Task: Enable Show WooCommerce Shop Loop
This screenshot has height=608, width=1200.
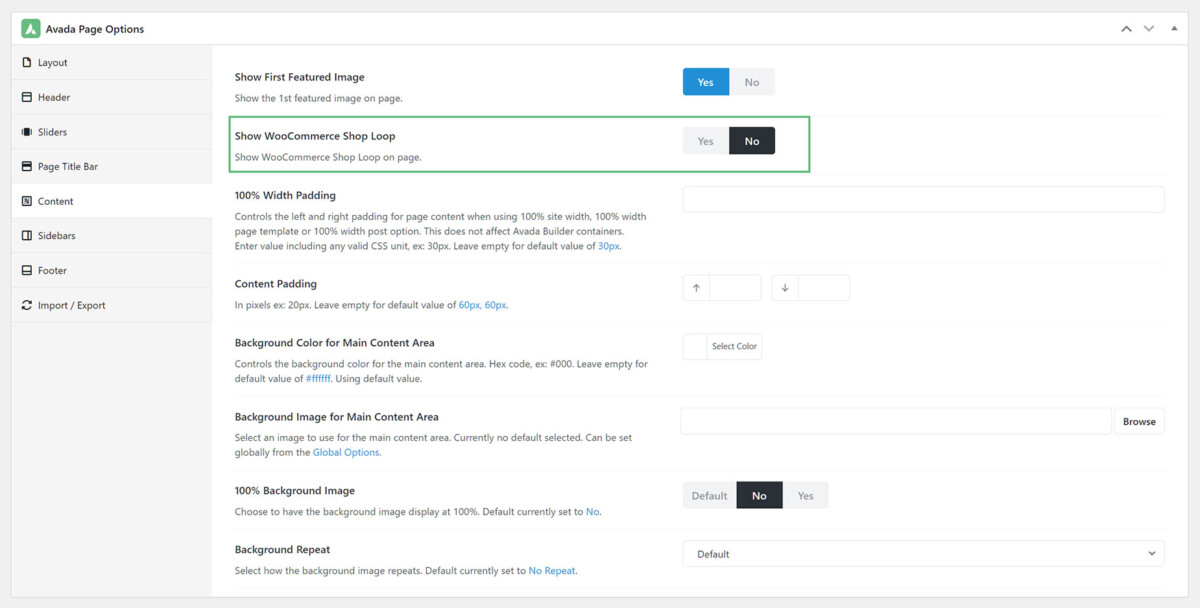Action: (x=705, y=141)
